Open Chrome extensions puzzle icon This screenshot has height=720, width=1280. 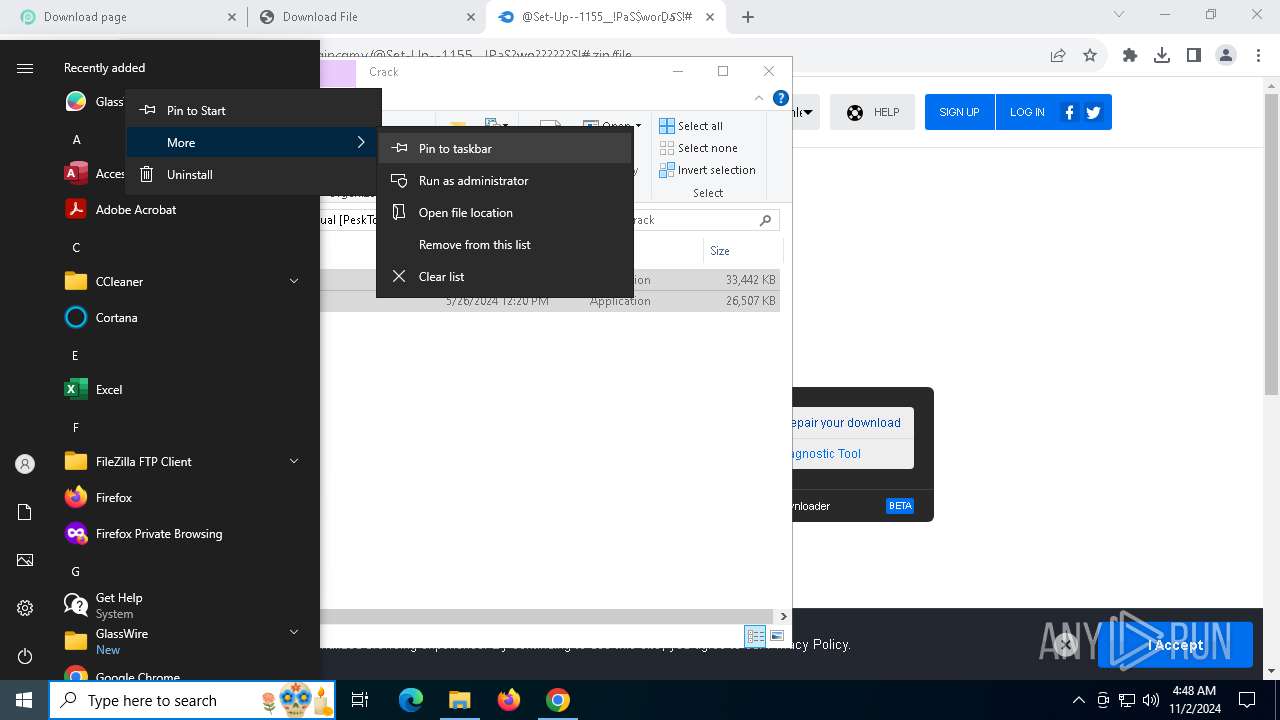[x=1130, y=56]
